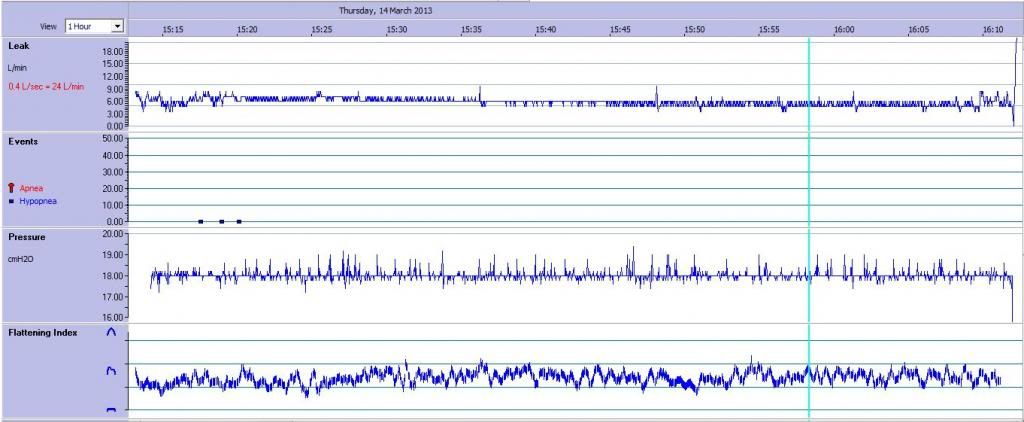
Task: Click the Leak graph panel label
Action: [x=19, y=46]
